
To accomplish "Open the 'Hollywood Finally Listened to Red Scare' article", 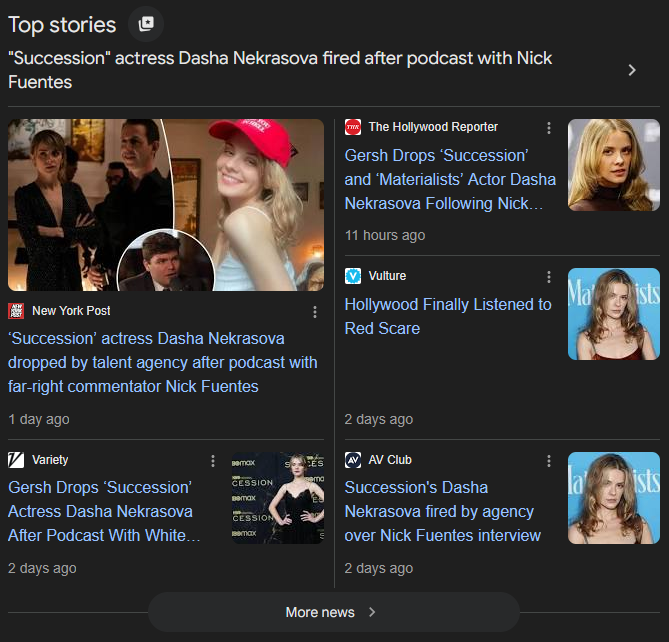I will coord(447,316).
